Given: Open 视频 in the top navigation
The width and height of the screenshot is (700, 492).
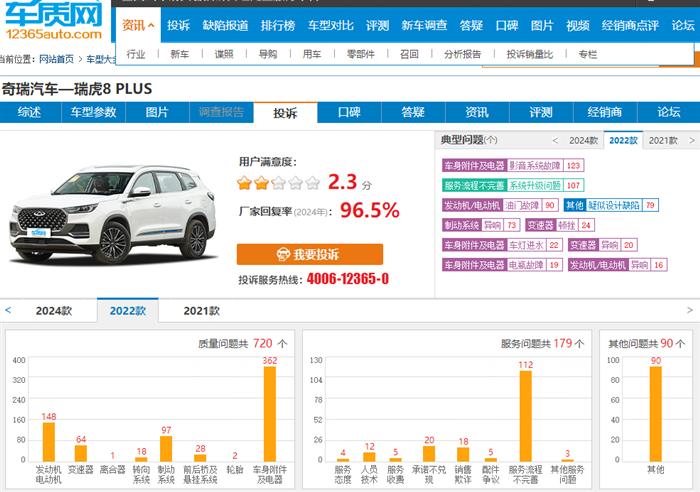Looking at the screenshot, I should click(x=577, y=25).
